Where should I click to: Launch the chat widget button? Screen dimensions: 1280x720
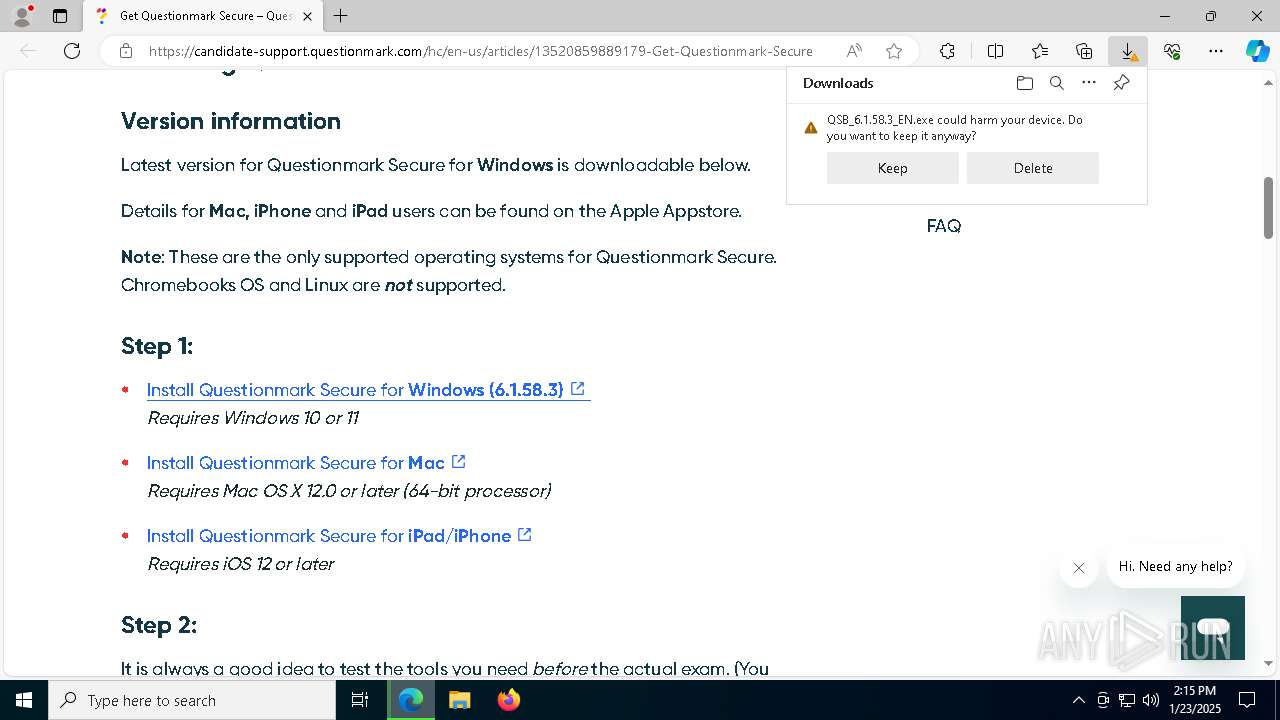pyautogui.click(x=1213, y=628)
